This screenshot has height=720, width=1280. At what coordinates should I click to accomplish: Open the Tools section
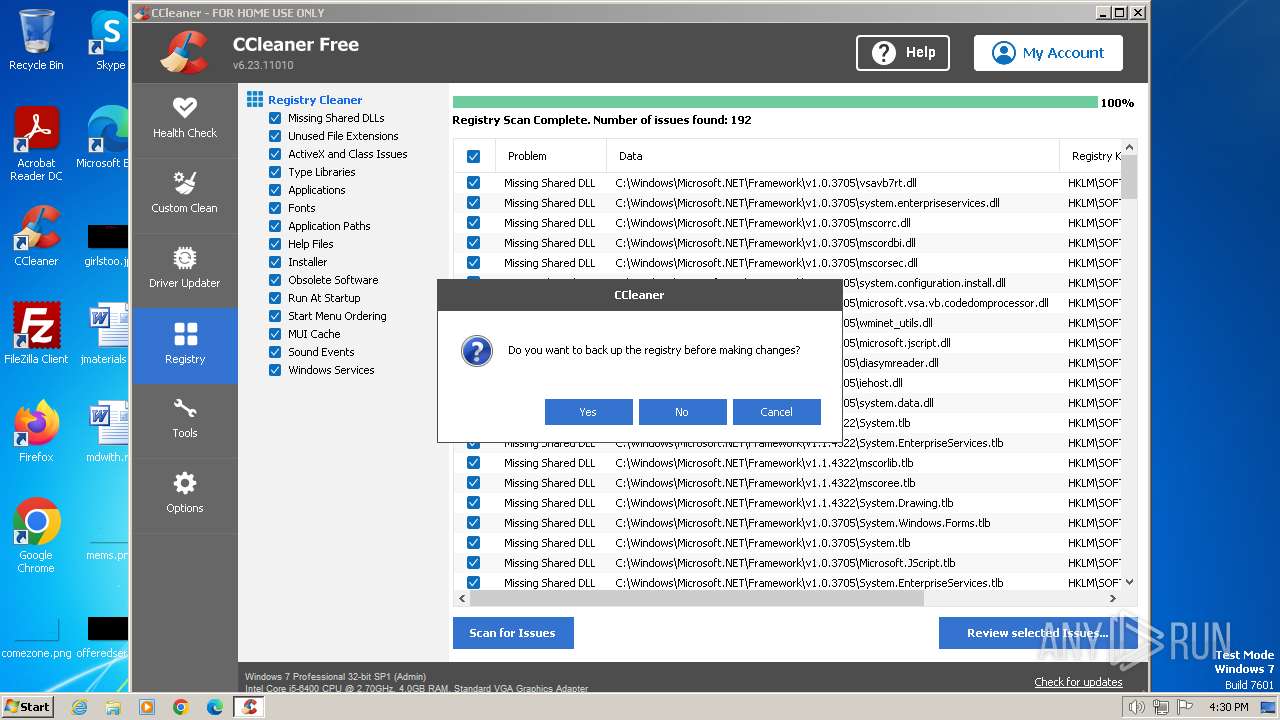185,420
